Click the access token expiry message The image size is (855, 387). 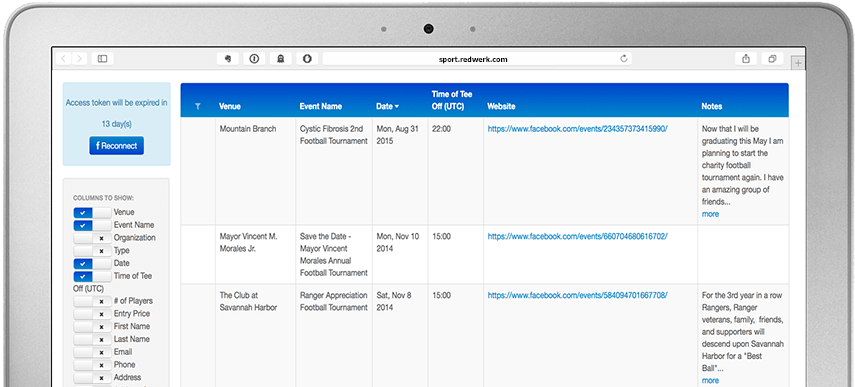[x=117, y=113]
